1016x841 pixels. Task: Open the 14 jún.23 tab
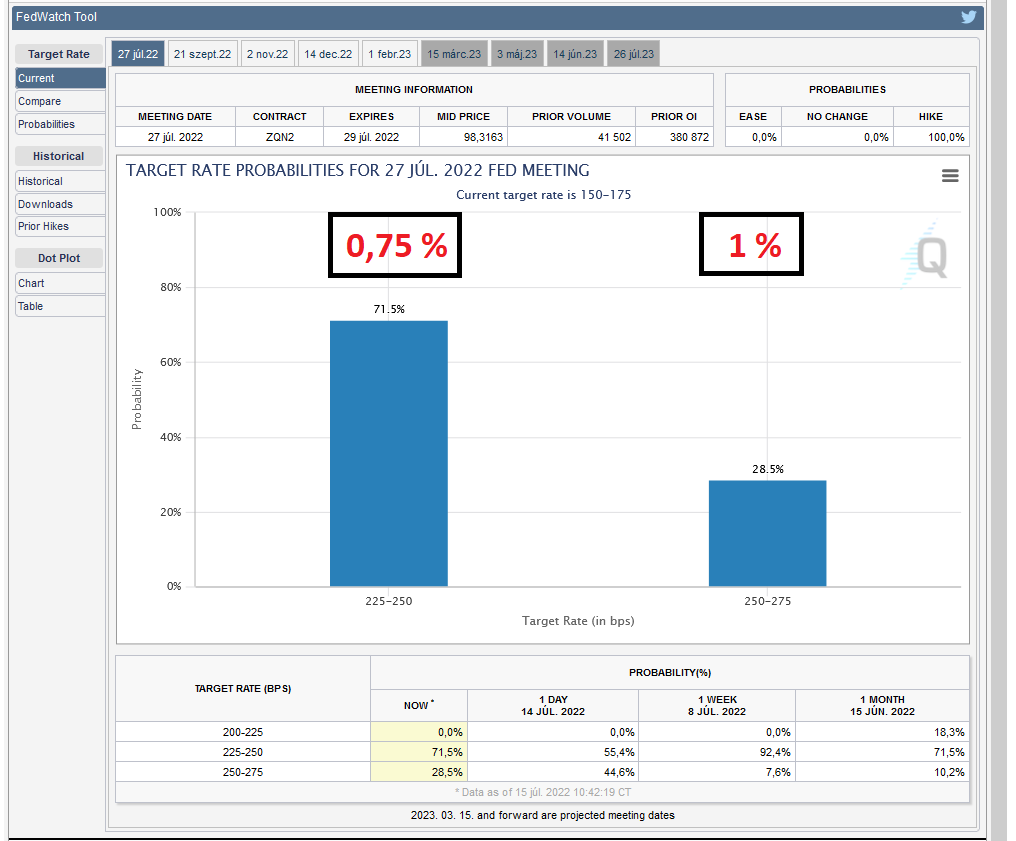(575, 54)
